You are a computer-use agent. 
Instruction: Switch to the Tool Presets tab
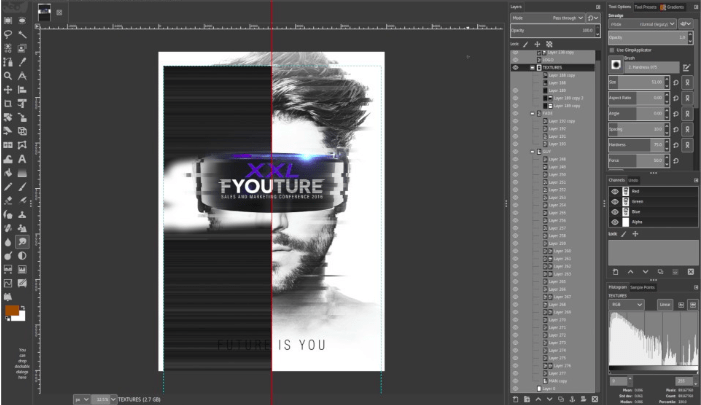point(645,7)
